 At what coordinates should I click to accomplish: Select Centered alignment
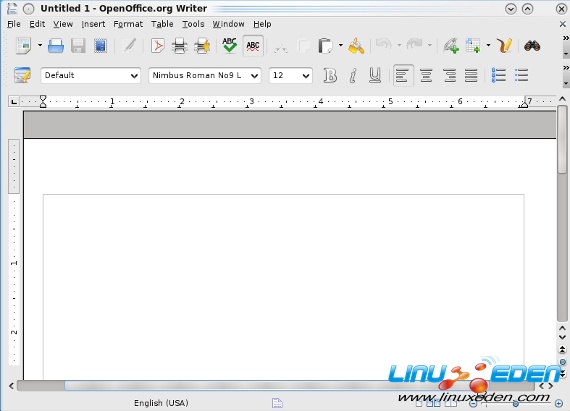coord(426,76)
